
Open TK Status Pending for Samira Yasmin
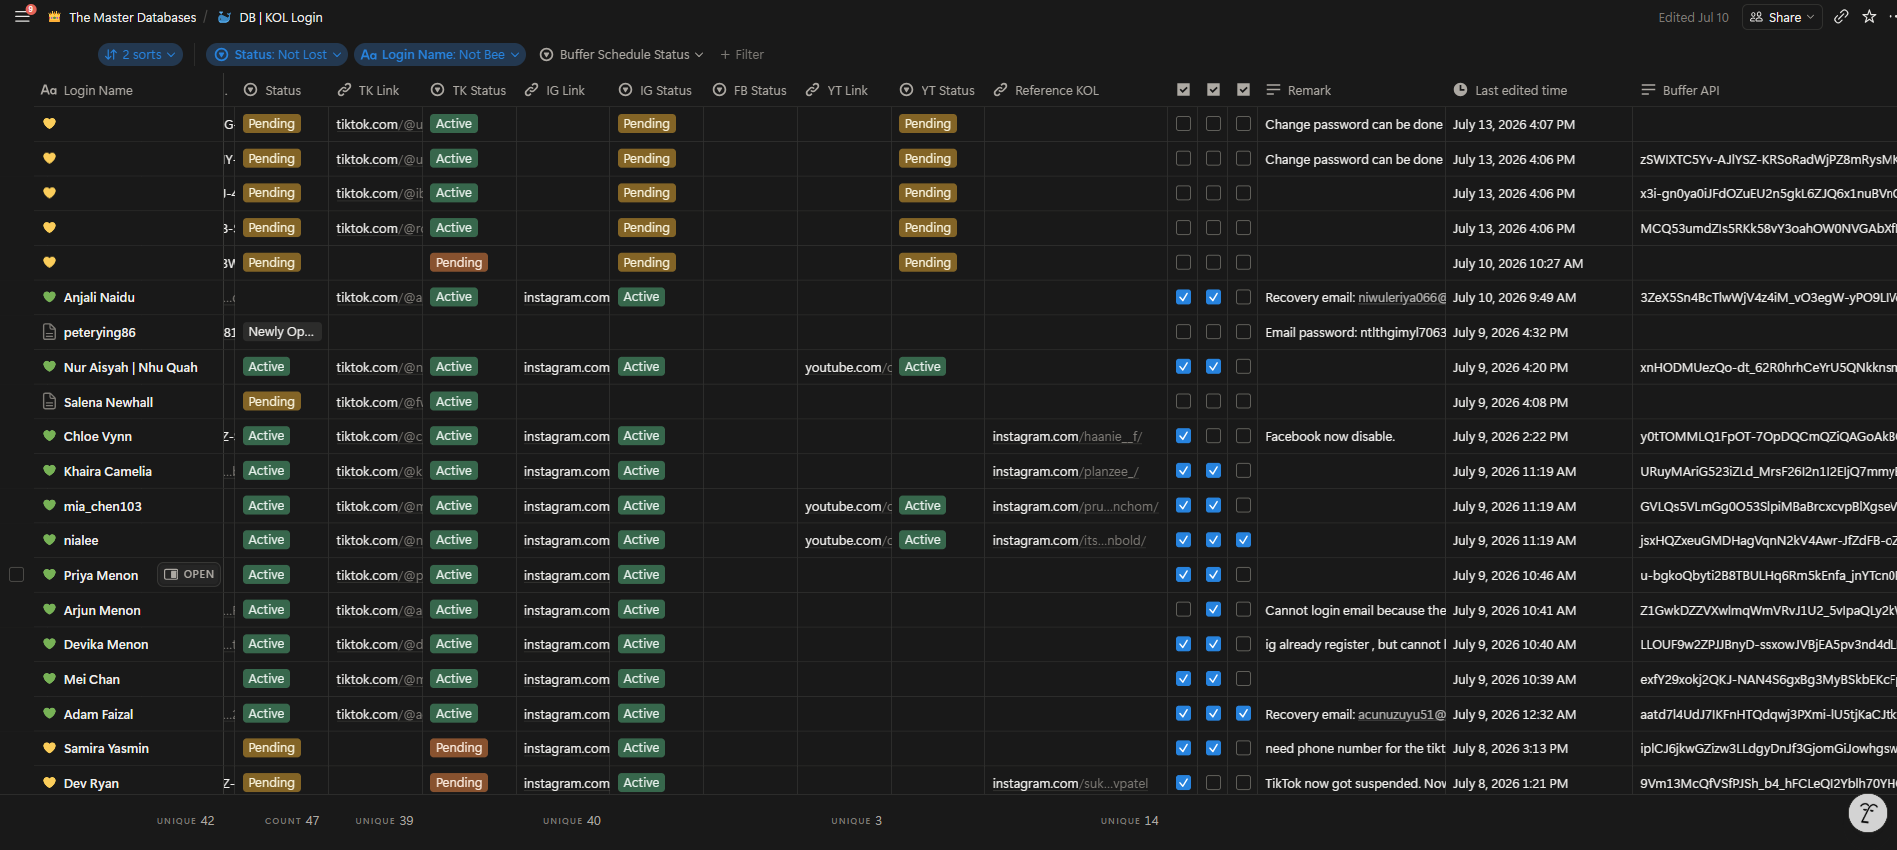pos(459,748)
